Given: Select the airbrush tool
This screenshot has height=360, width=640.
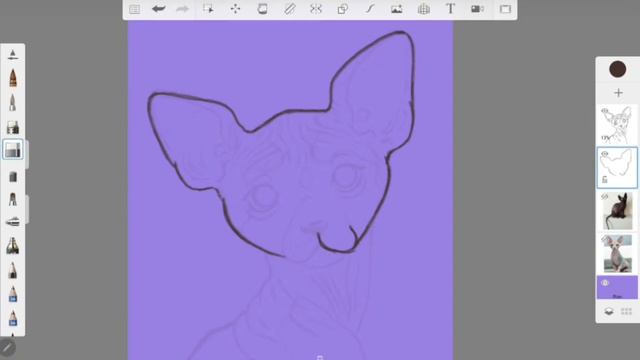Looking at the screenshot, I should point(13,222).
